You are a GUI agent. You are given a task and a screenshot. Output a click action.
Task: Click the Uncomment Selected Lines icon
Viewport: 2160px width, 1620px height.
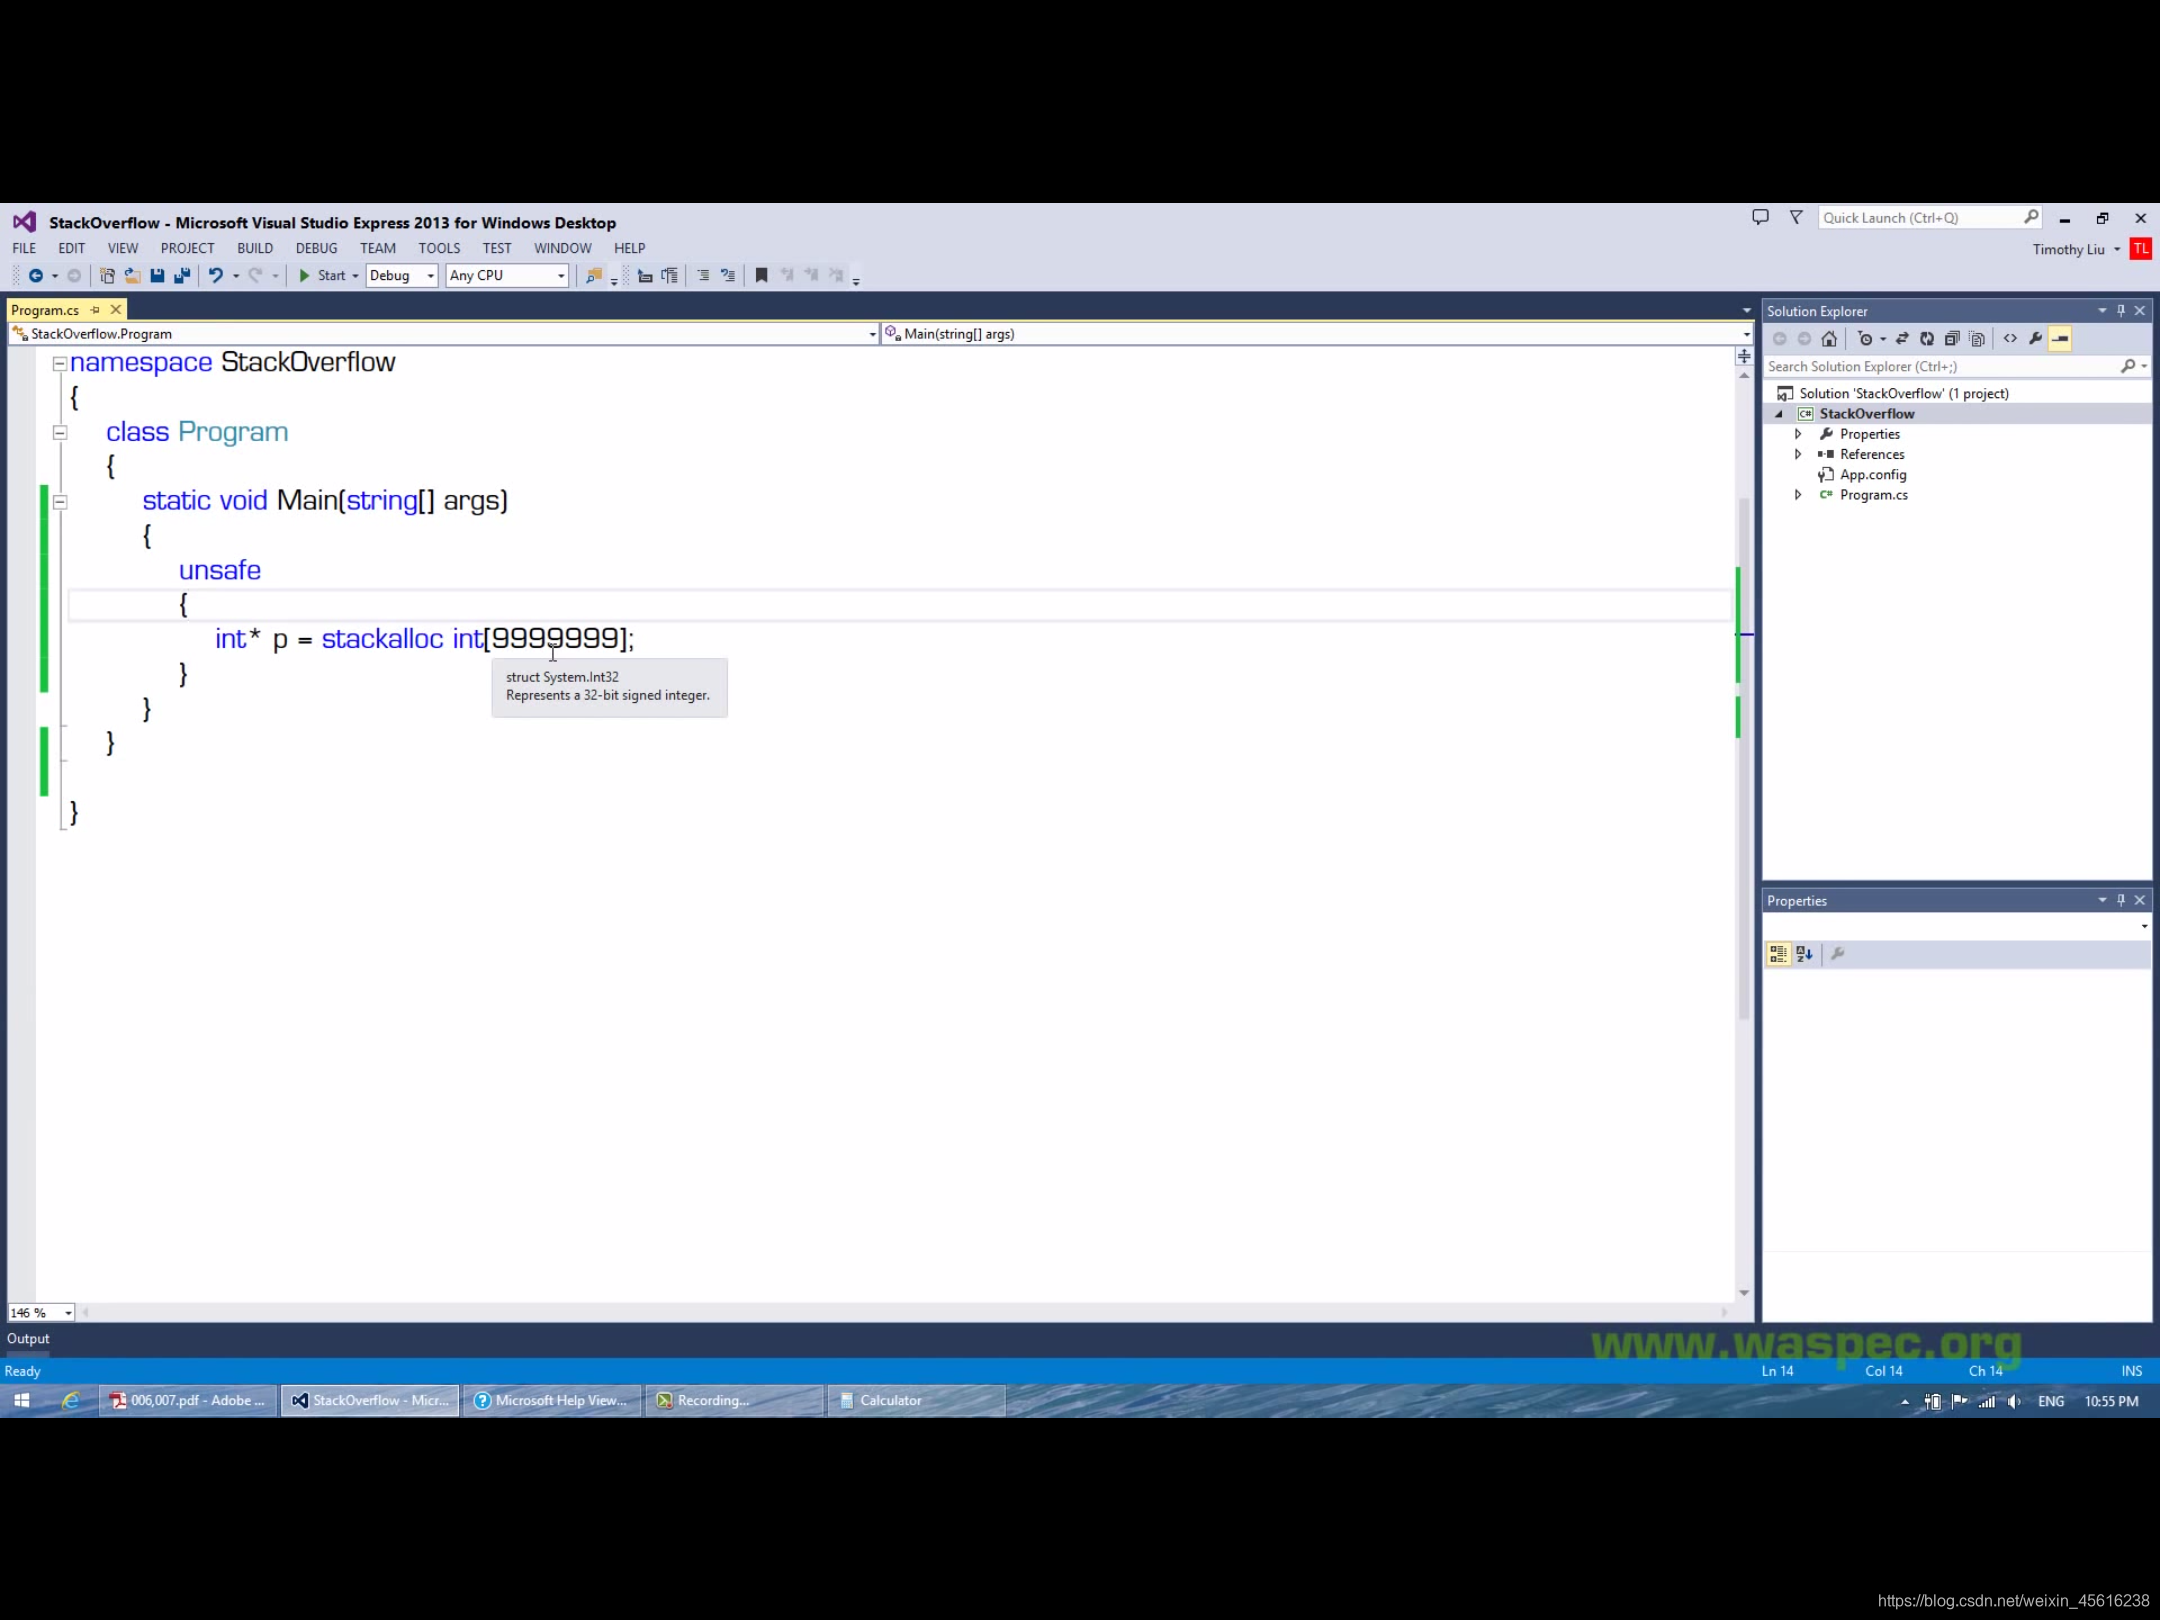[728, 276]
